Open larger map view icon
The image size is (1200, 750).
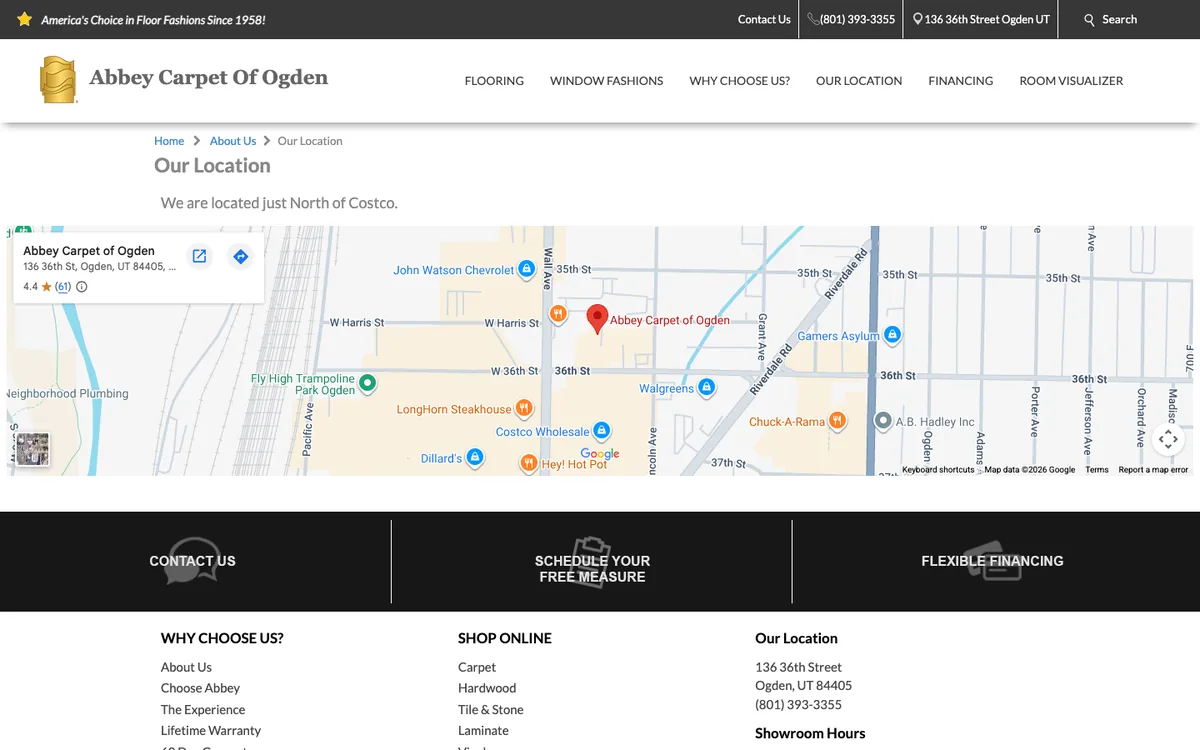(200, 256)
